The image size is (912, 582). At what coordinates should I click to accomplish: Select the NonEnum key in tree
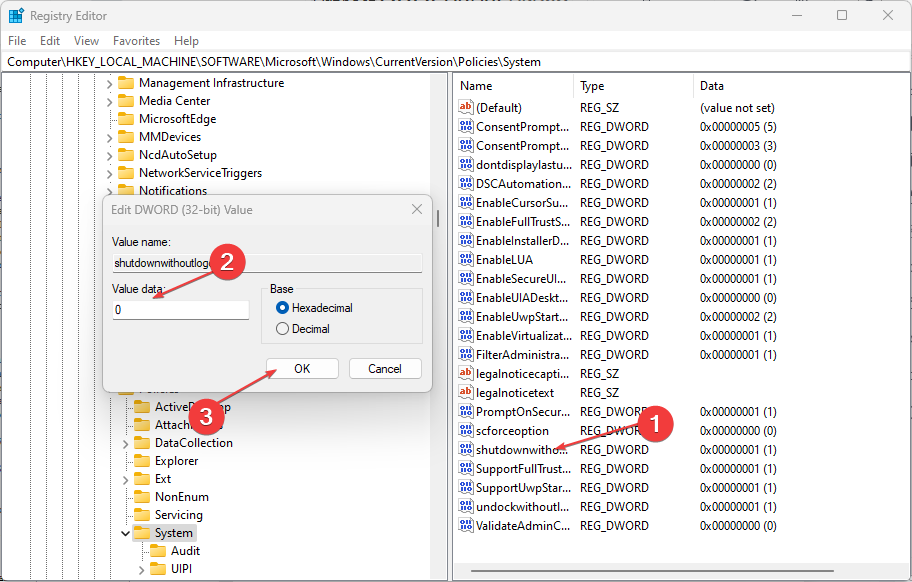[x=181, y=497]
